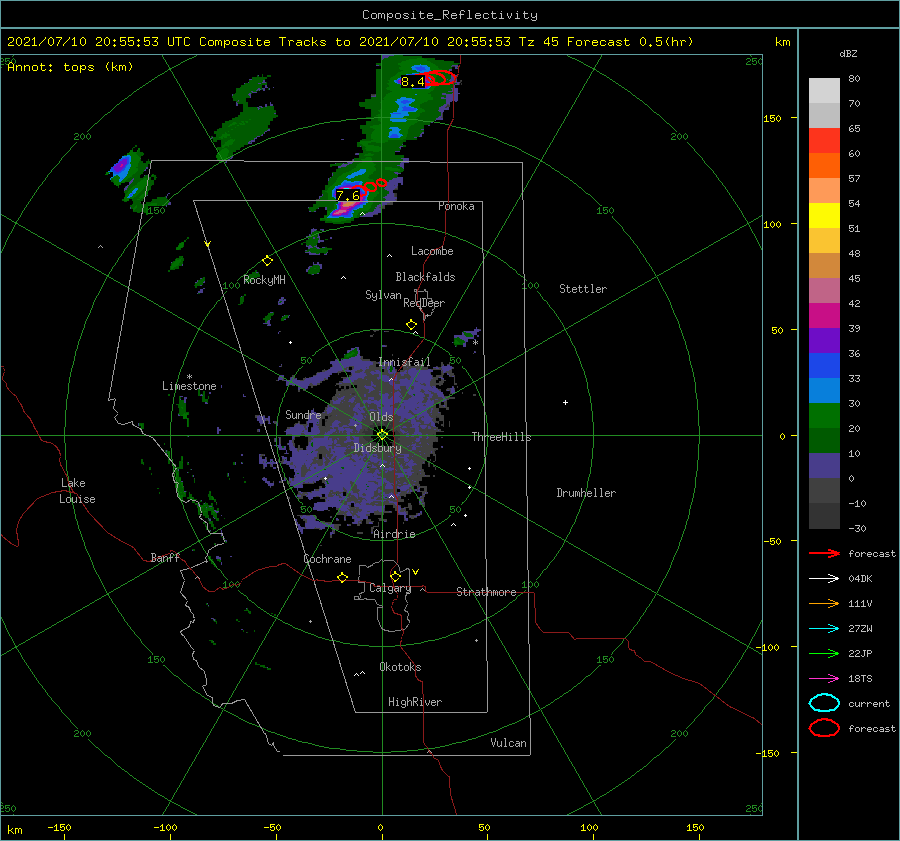The image size is (900, 841).
Task: Click the Calgary city label
Action: (390, 588)
